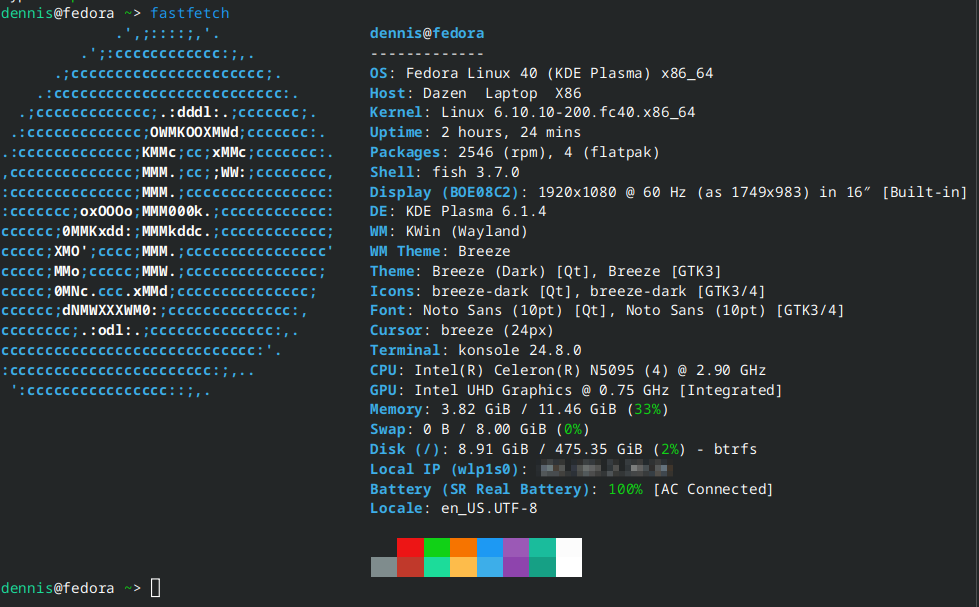Click the yellow color block in bottom row
979x607 pixels.
pyautogui.click(x=463, y=567)
